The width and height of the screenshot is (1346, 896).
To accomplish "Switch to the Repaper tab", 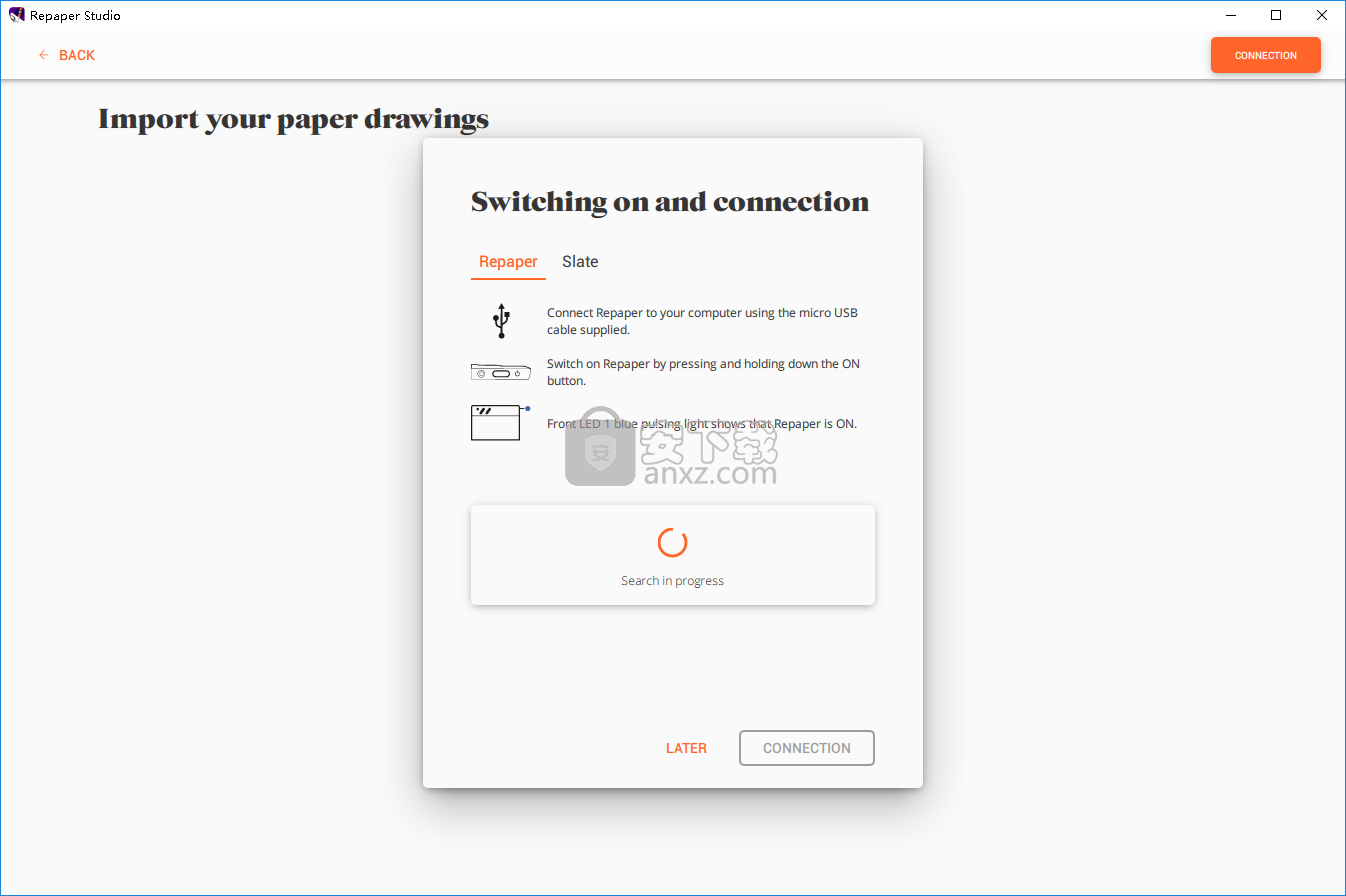I will (508, 262).
